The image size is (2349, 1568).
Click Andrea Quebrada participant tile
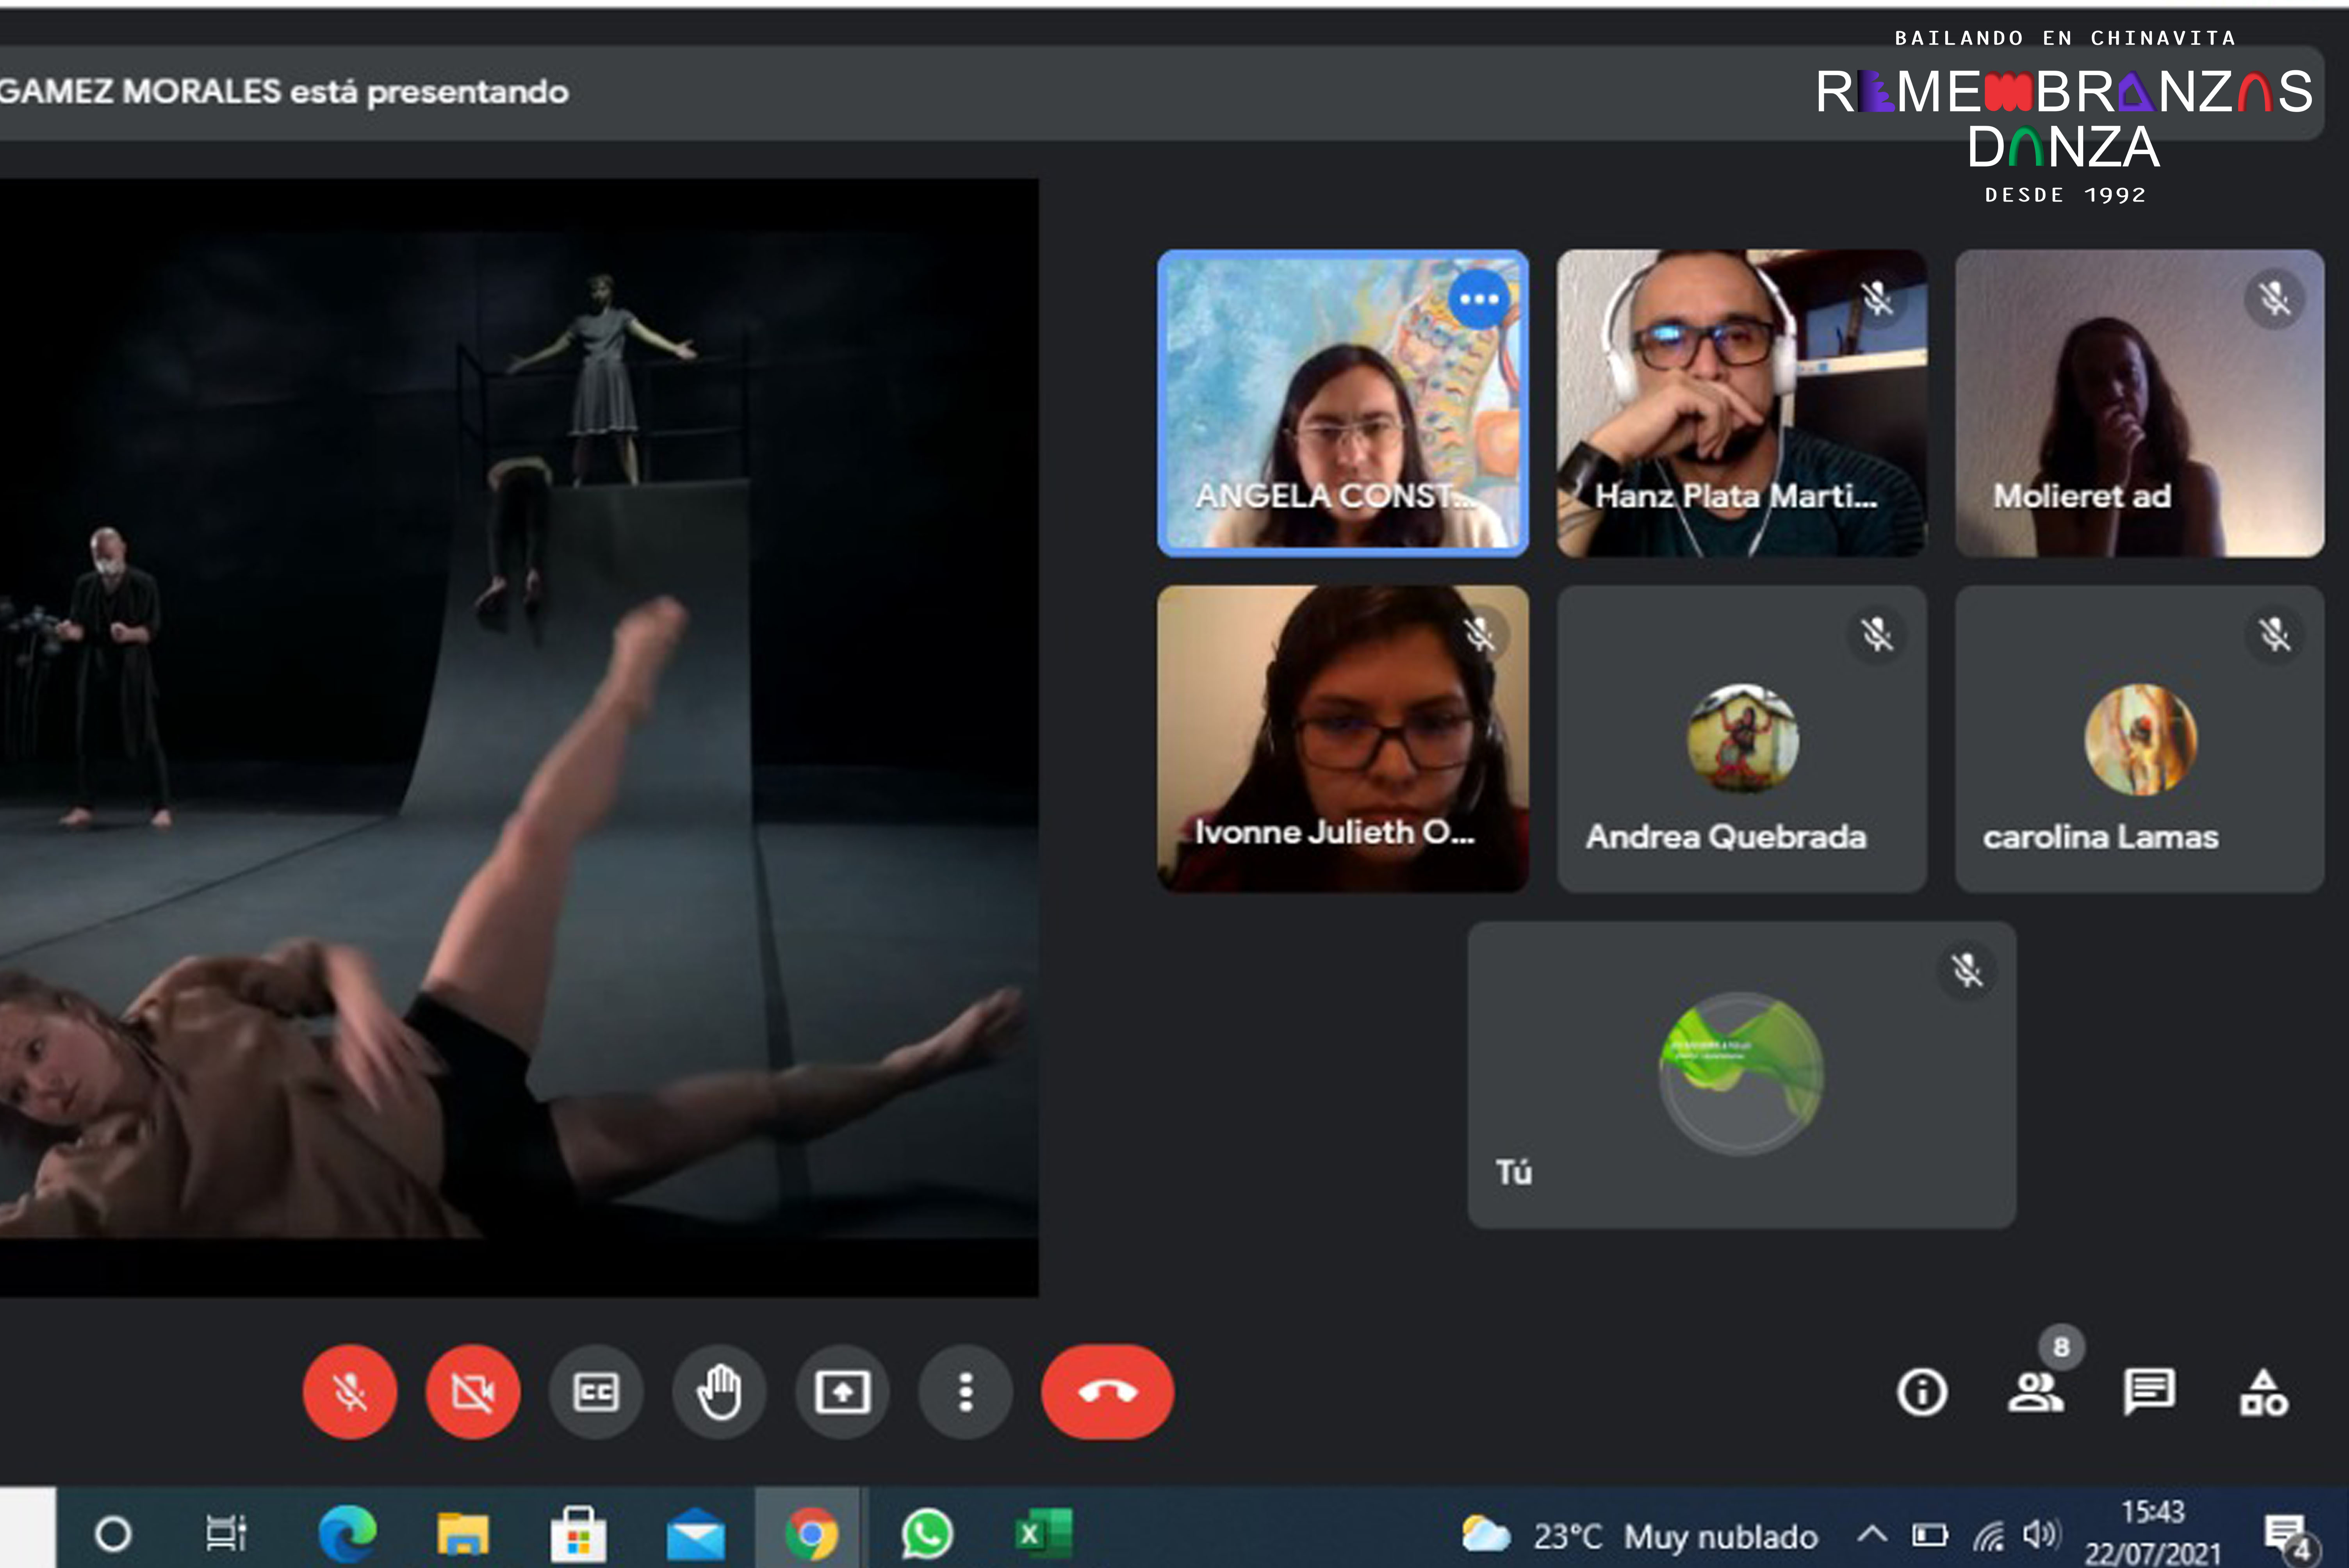click(x=1741, y=739)
